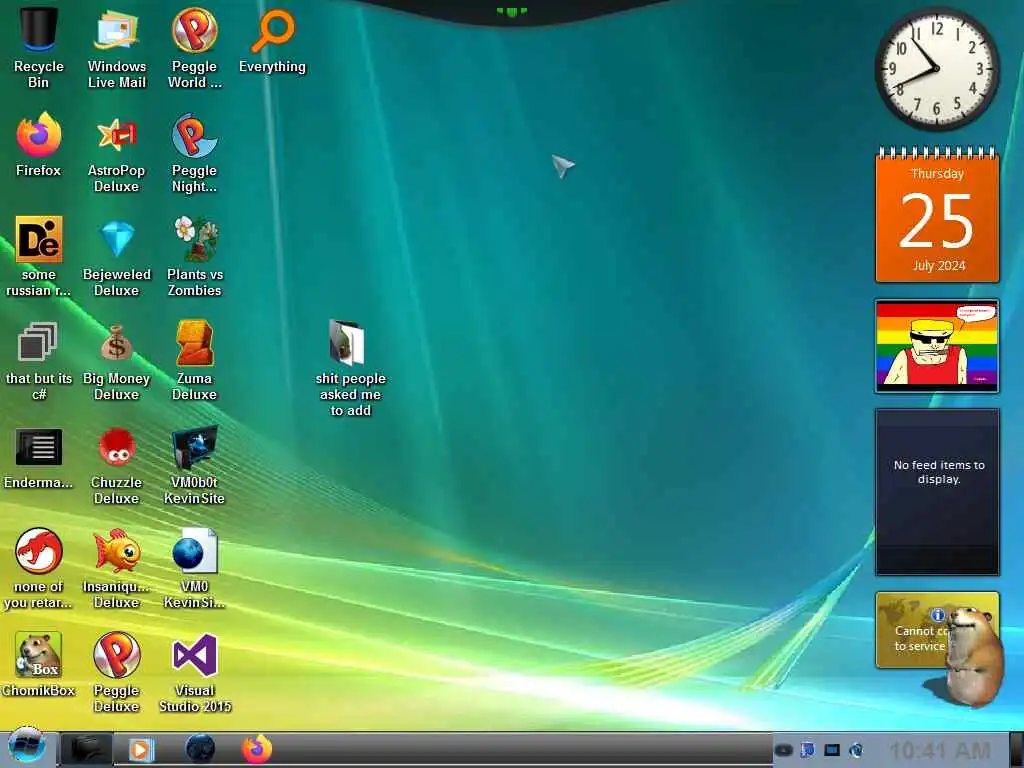Open the globe browser taskbar icon
The width and height of the screenshot is (1024, 768).
(200, 748)
